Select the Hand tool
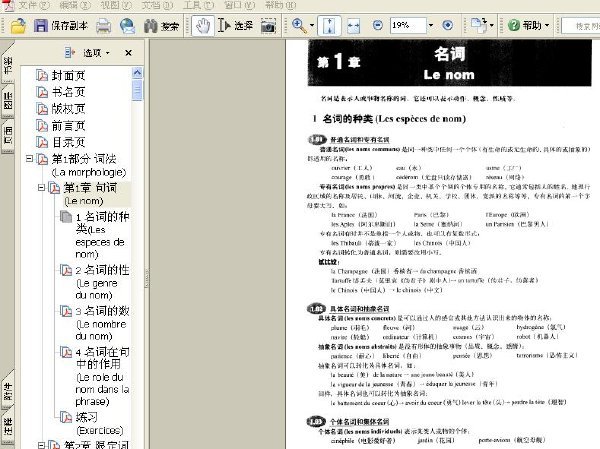This screenshot has height=449, width=600. pyautogui.click(x=203, y=26)
